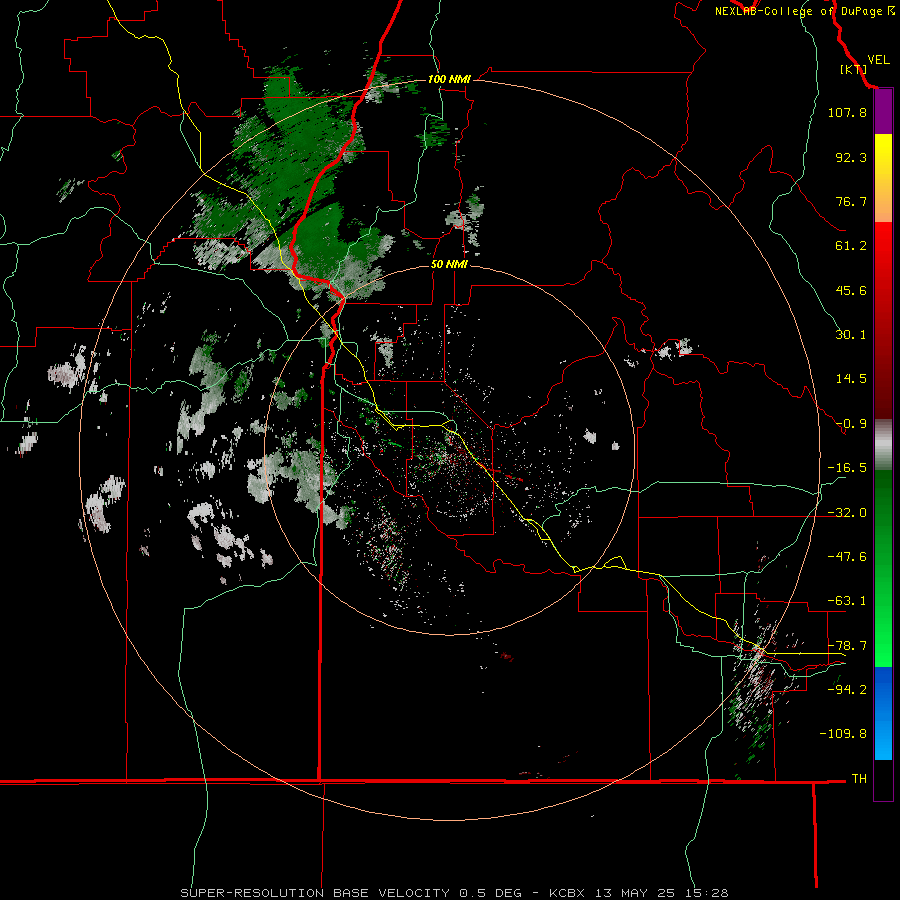Click the NEXLAB-College of DuPage watermark text
This screenshot has width=900, height=900.
(x=804, y=11)
